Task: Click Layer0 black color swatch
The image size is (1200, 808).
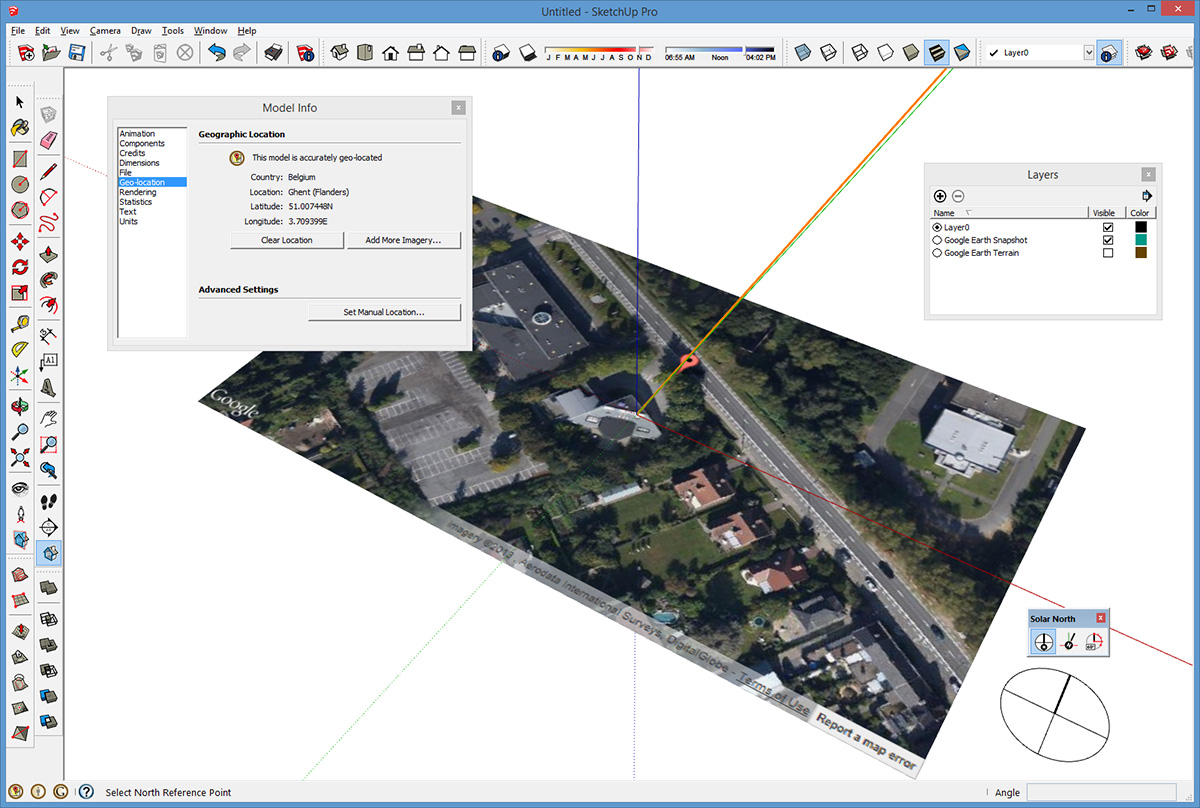Action: coord(1141,228)
